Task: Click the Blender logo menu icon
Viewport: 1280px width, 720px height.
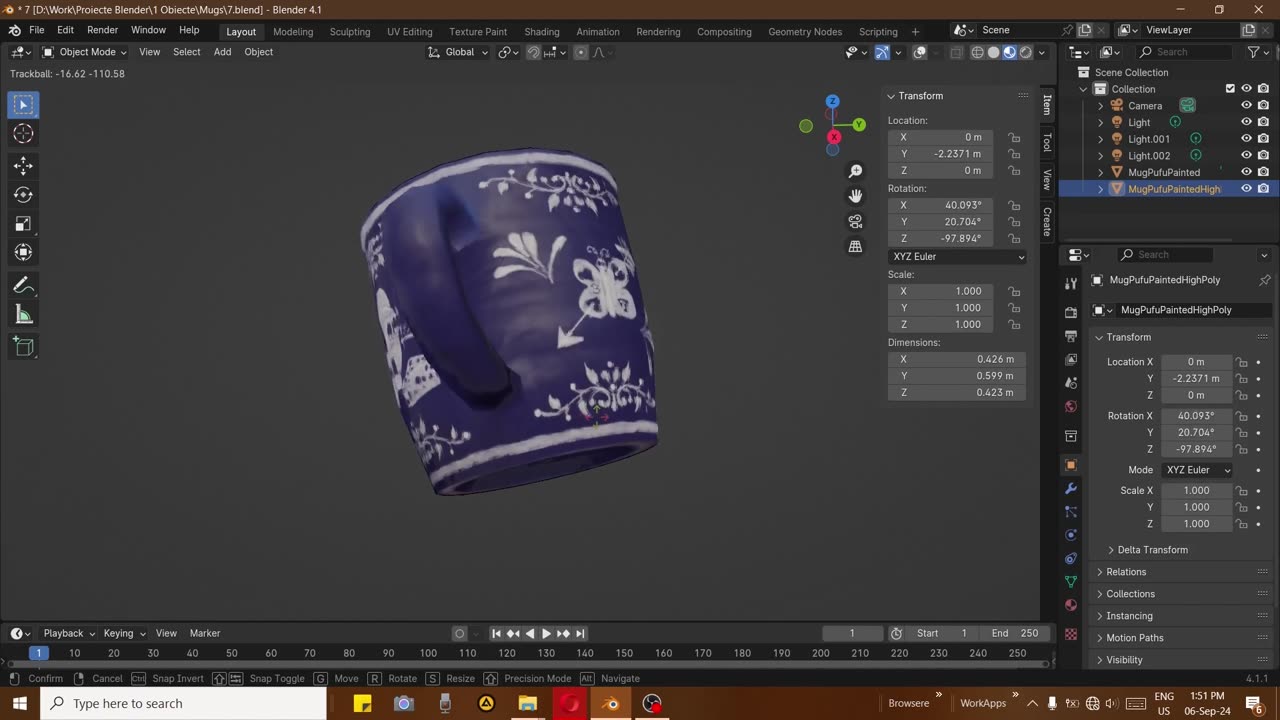Action: (15, 31)
